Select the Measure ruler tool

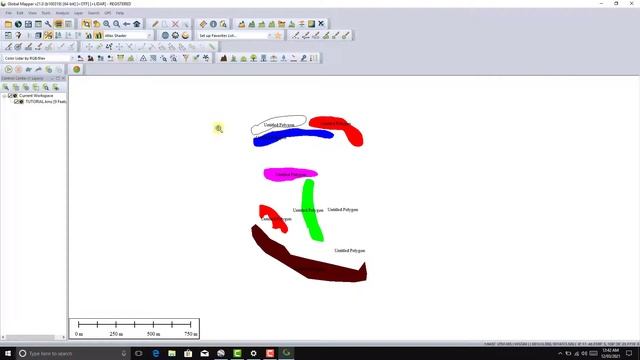point(203,24)
